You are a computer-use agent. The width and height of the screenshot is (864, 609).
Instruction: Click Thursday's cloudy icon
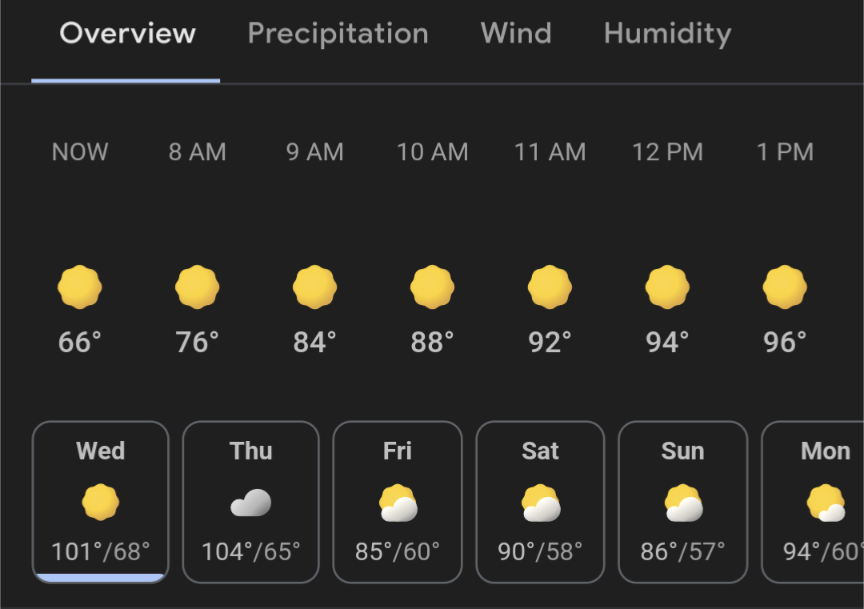(251, 503)
